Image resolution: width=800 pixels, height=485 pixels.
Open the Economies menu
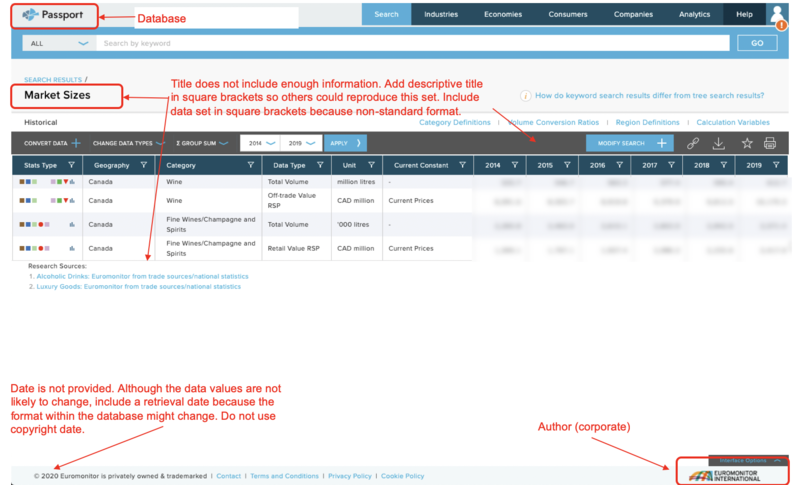[x=503, y=14]
